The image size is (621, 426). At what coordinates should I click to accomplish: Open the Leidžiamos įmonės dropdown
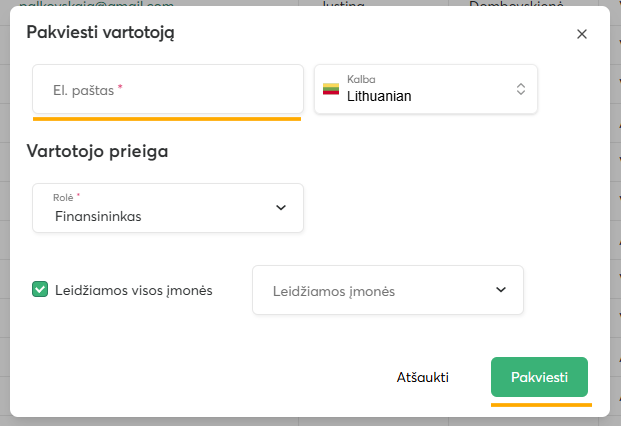pyautogui.click(x=388, y=290)
